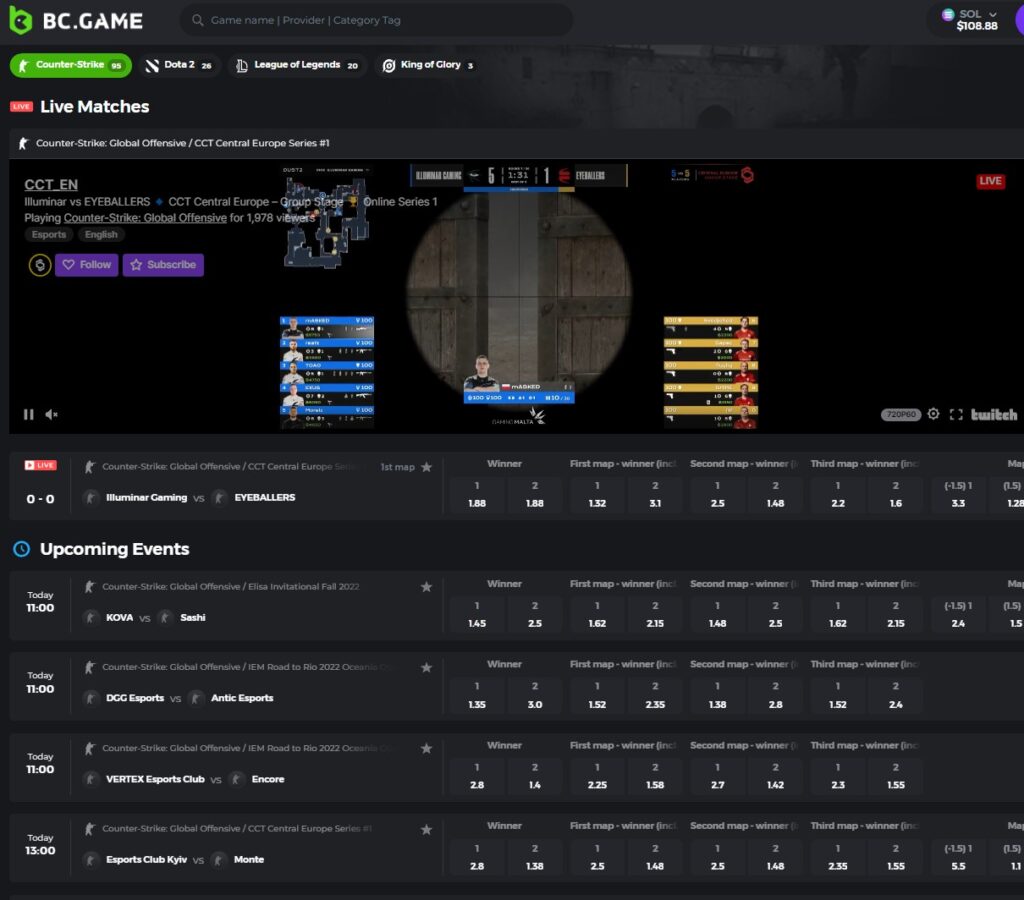Image resolution: width=1024 pixels, height=900 pixels.
Task: Click the Esports tag on the stream
Action: click(49, 234)
